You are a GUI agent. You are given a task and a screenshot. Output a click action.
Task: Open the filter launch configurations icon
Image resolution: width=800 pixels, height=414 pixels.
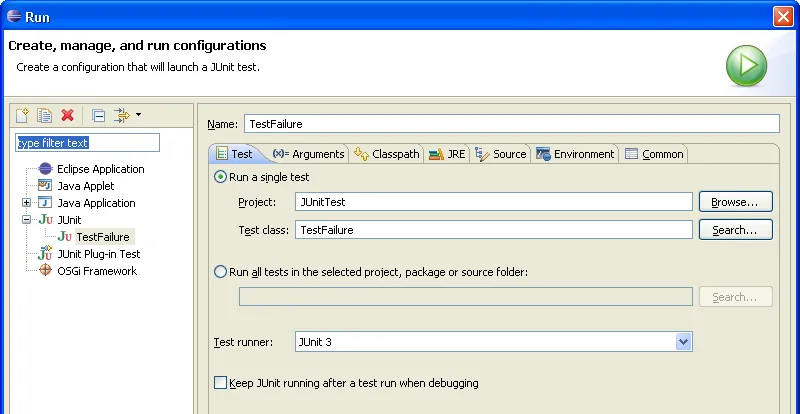coord(122,115)
